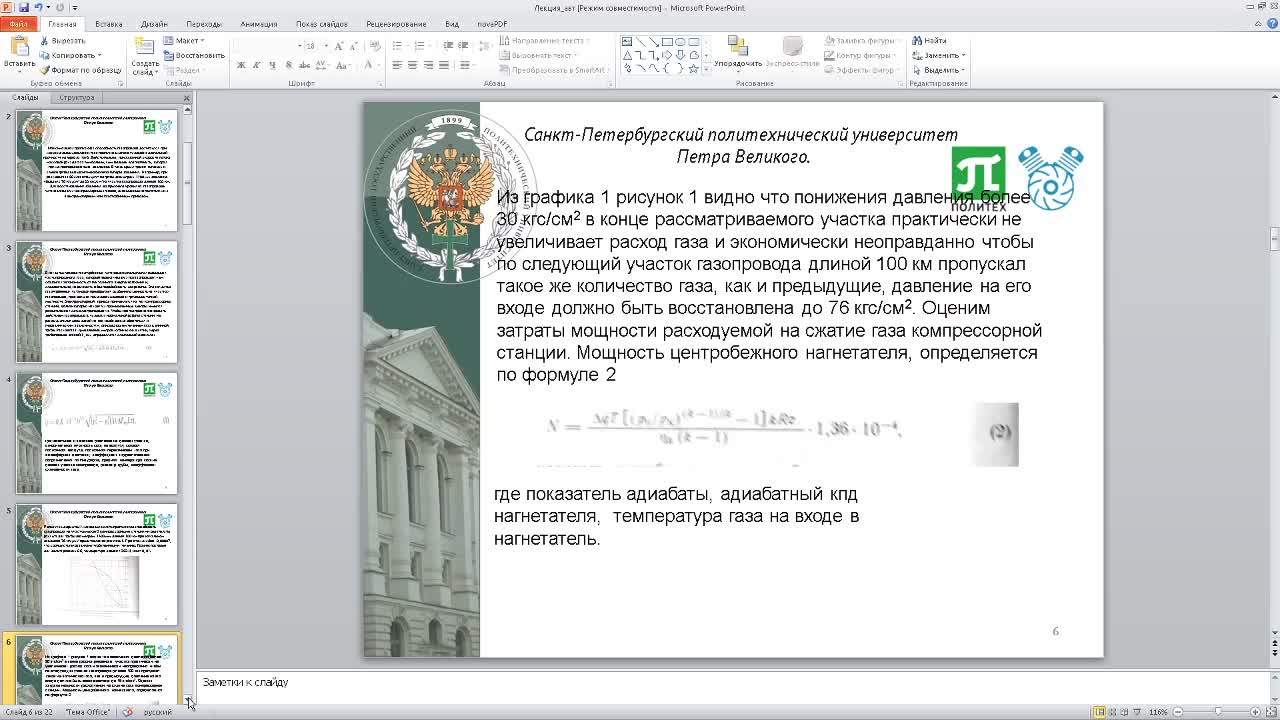Toggle bold Ж formatting
The image size is (1280, 720).
[241, 65]
